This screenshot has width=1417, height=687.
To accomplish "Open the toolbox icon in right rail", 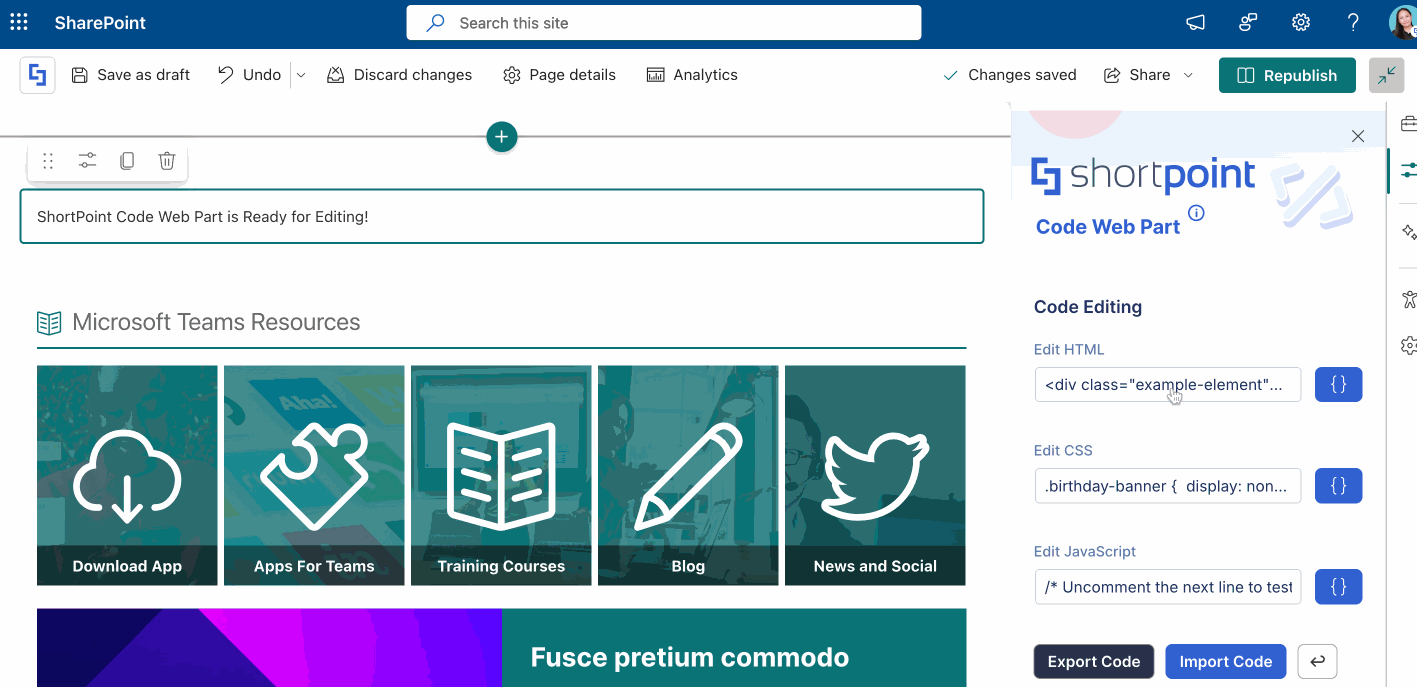I will tap(1408, 124).
